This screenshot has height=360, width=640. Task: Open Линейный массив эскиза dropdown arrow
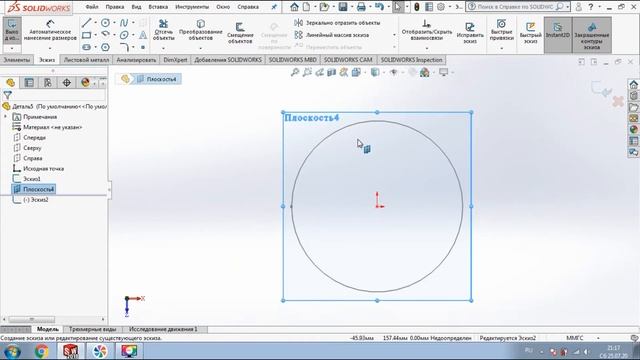point(394,35)
